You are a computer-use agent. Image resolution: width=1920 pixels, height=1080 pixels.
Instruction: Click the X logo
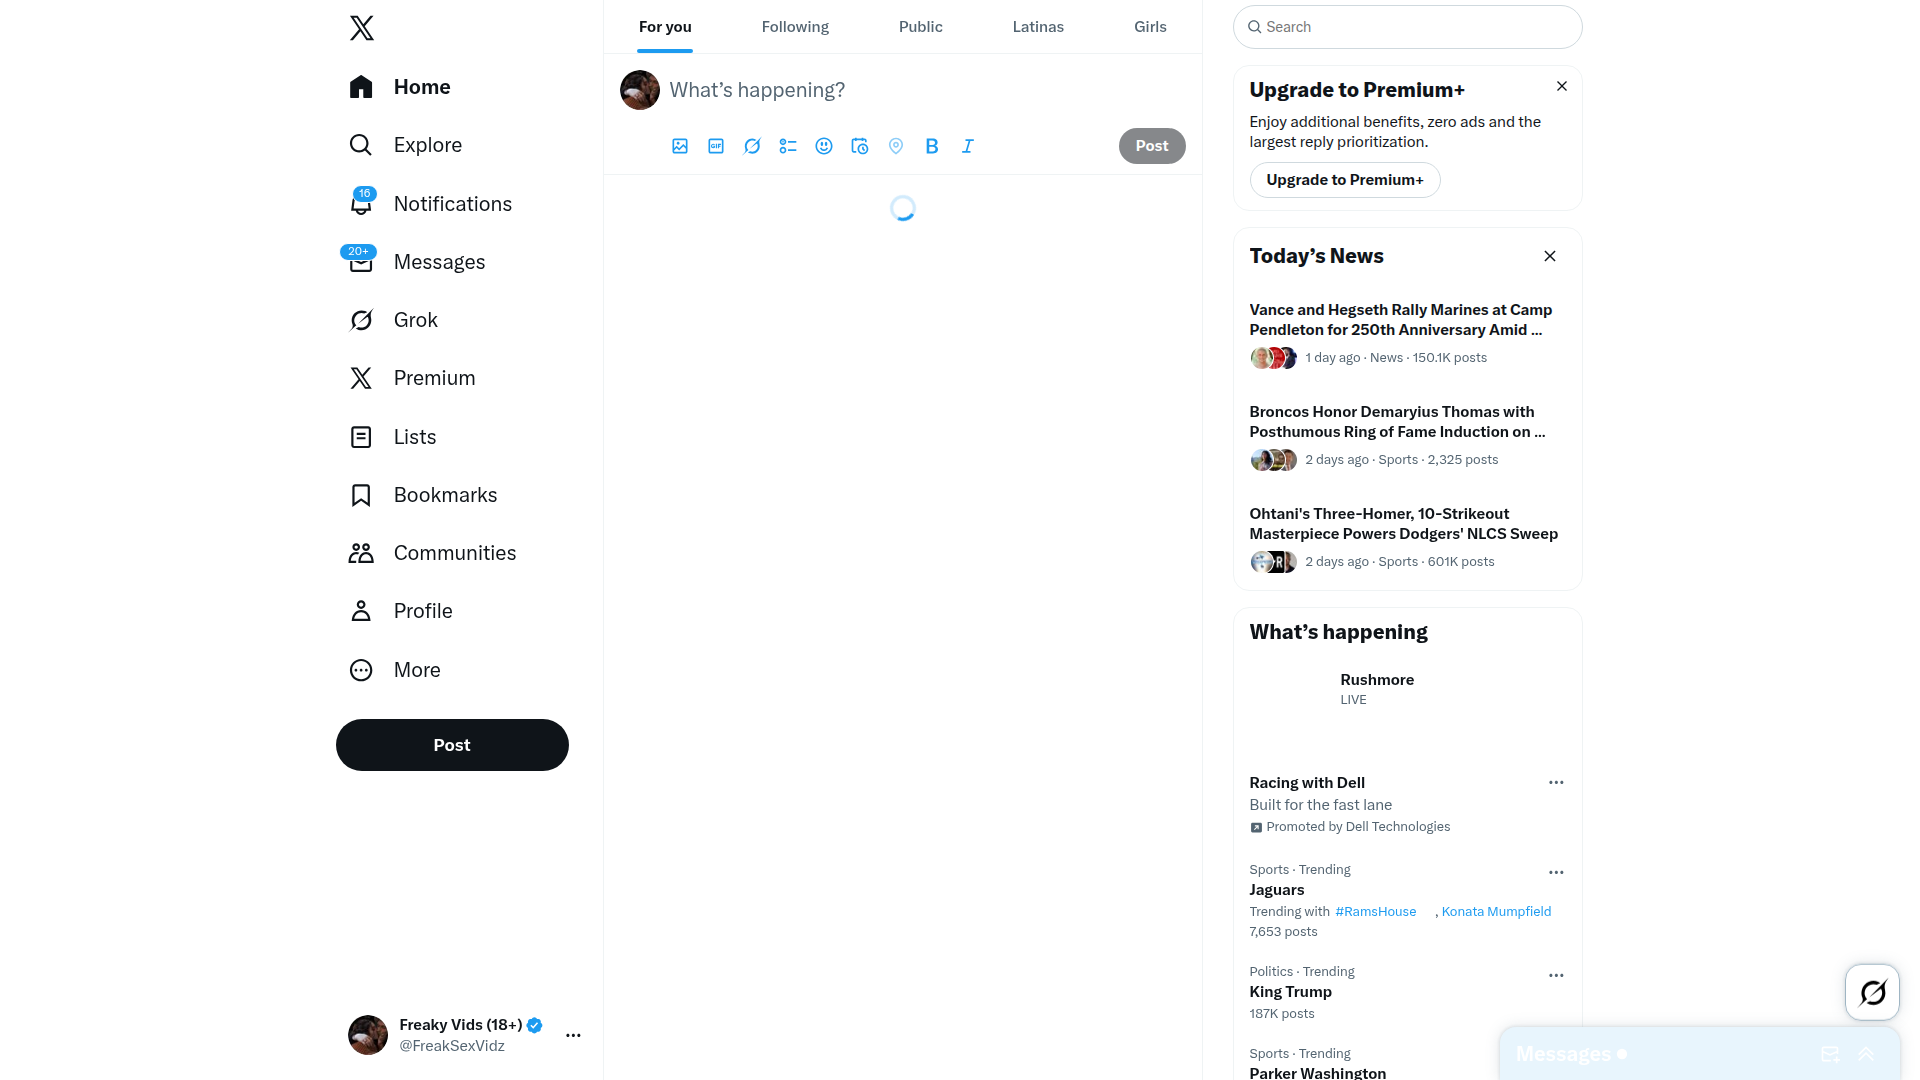(362, 28)
